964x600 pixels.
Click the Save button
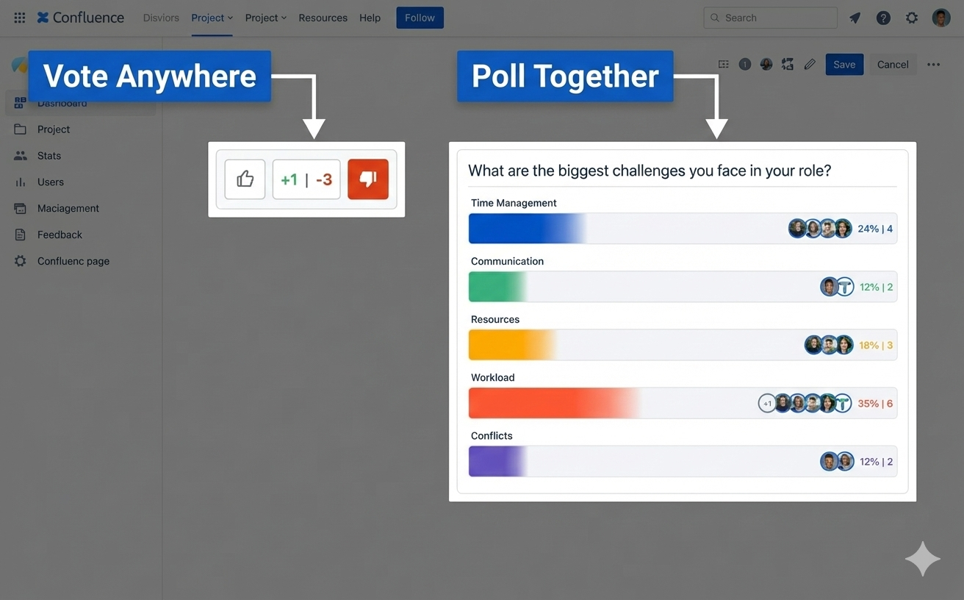[844, 64]
